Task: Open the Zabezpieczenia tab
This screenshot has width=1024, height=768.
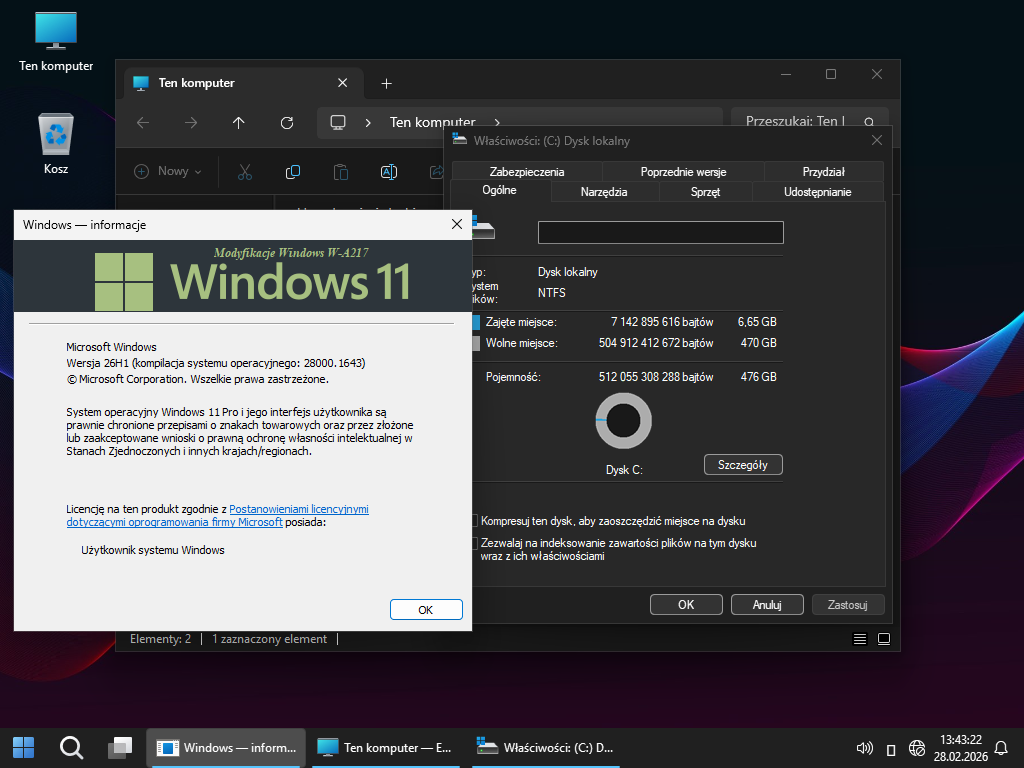Action: click(526, 172)
